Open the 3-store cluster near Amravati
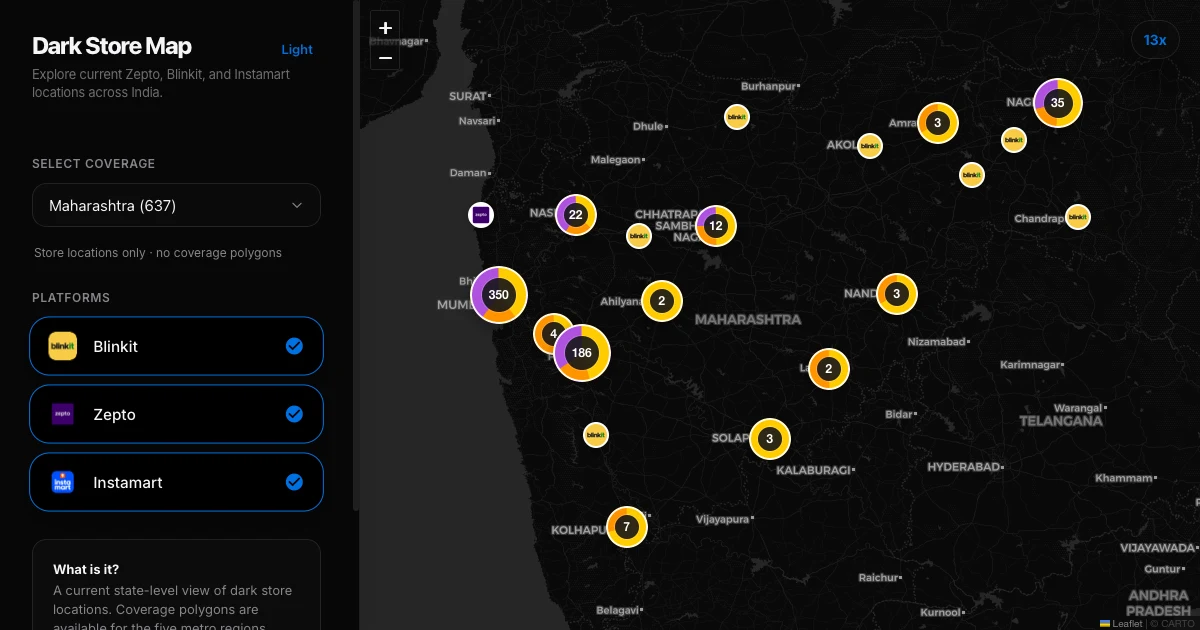This screenshot has width=1200, height=630. click(x=937, y=123)
